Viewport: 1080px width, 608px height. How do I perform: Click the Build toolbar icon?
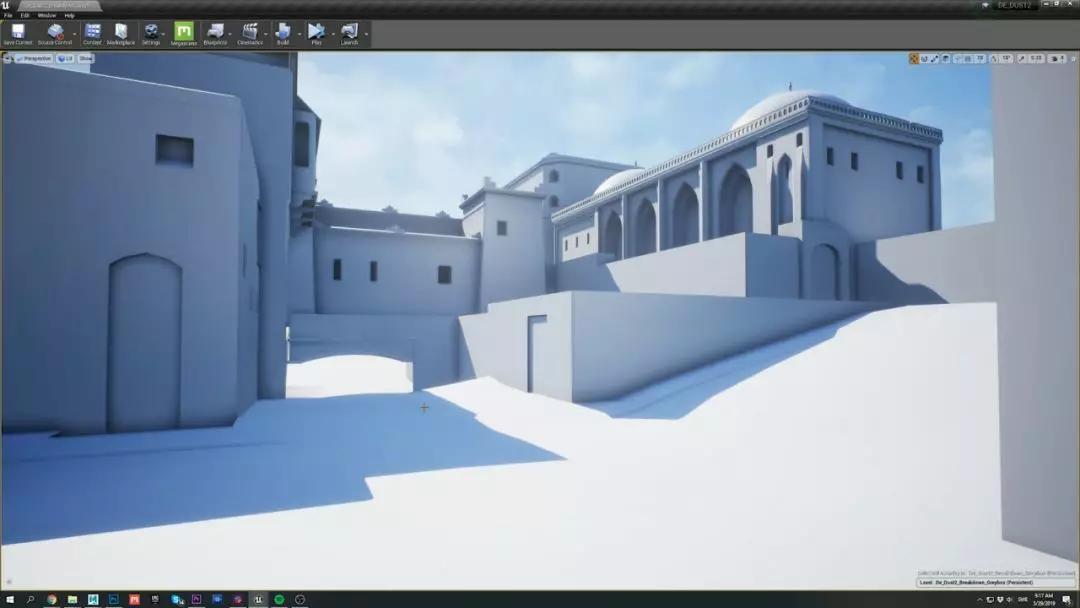282,33
